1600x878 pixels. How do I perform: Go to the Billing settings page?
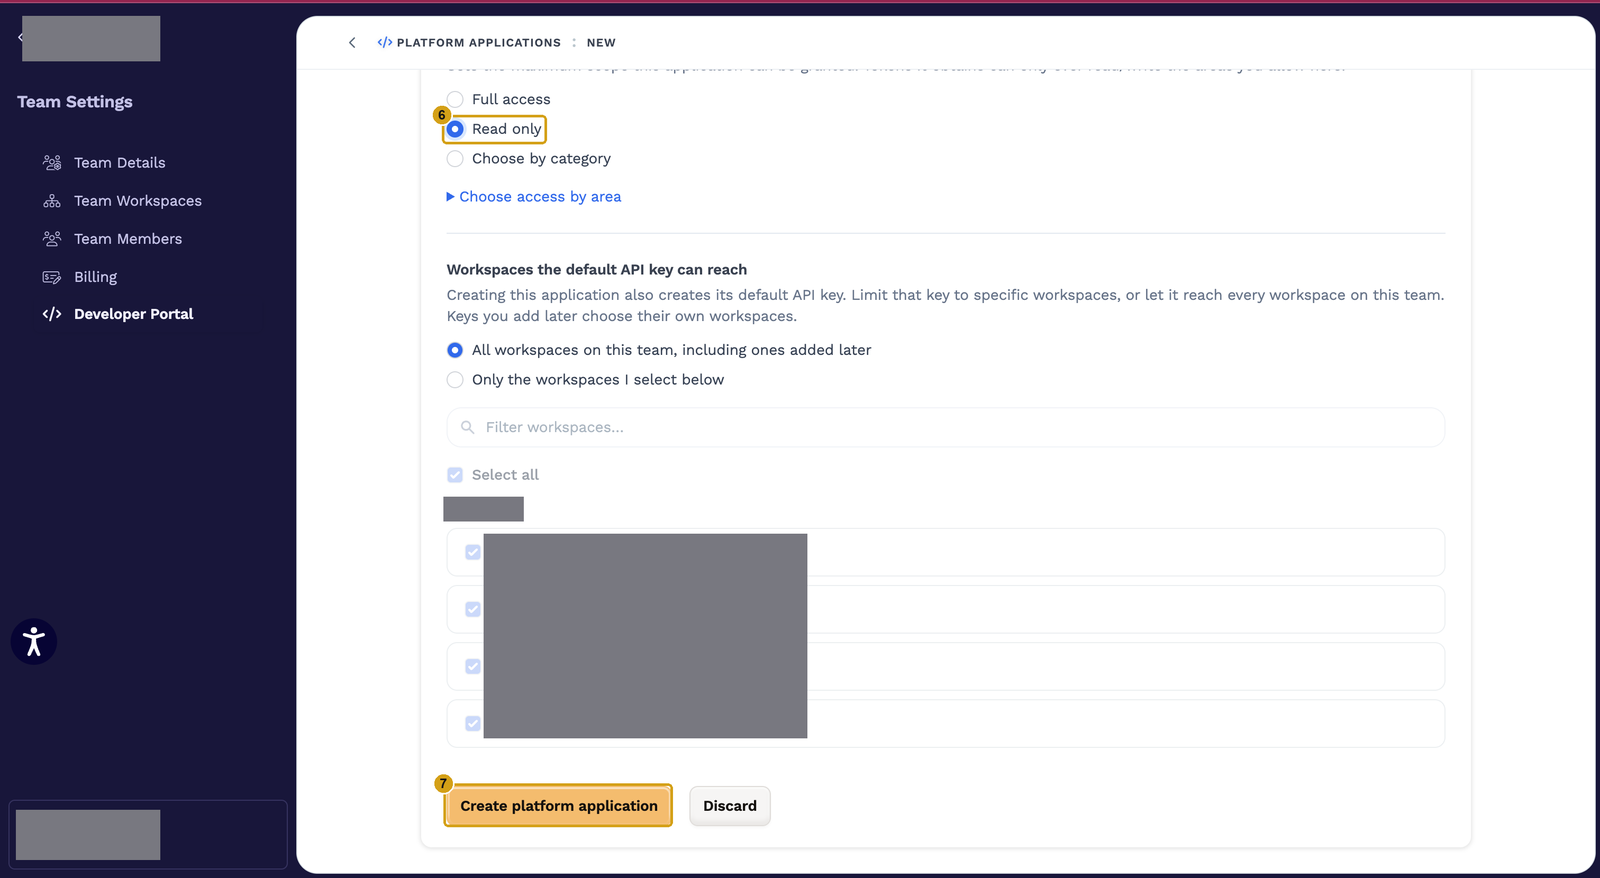95,277
